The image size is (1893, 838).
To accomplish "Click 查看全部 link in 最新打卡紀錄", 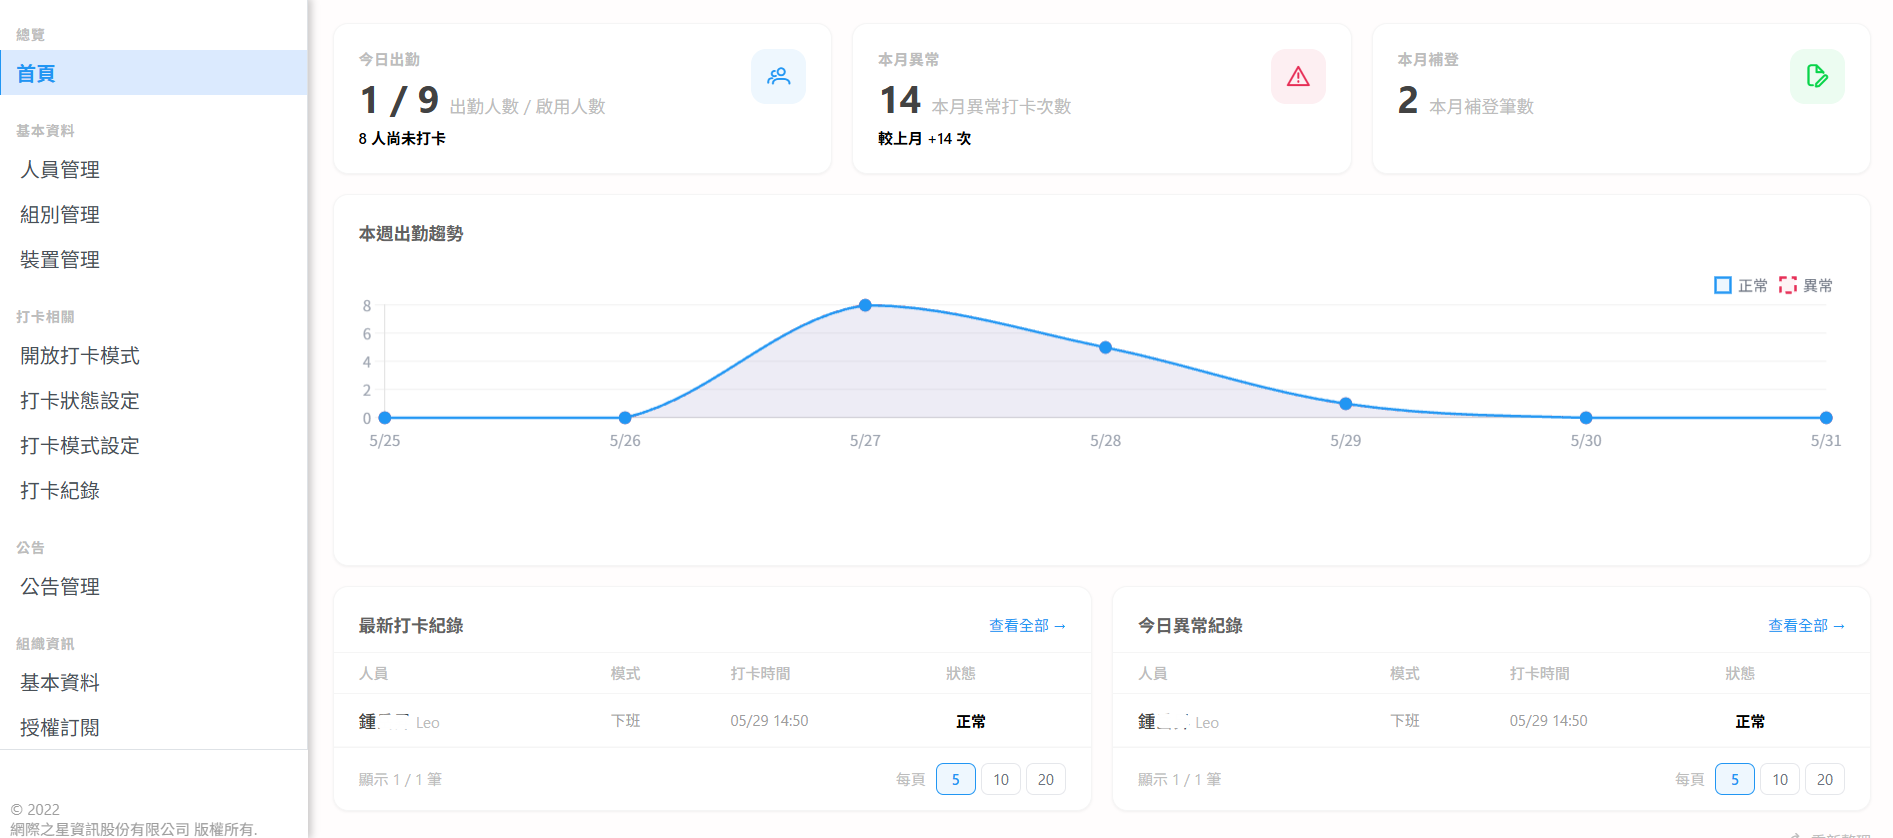I will pos(1027,625).
